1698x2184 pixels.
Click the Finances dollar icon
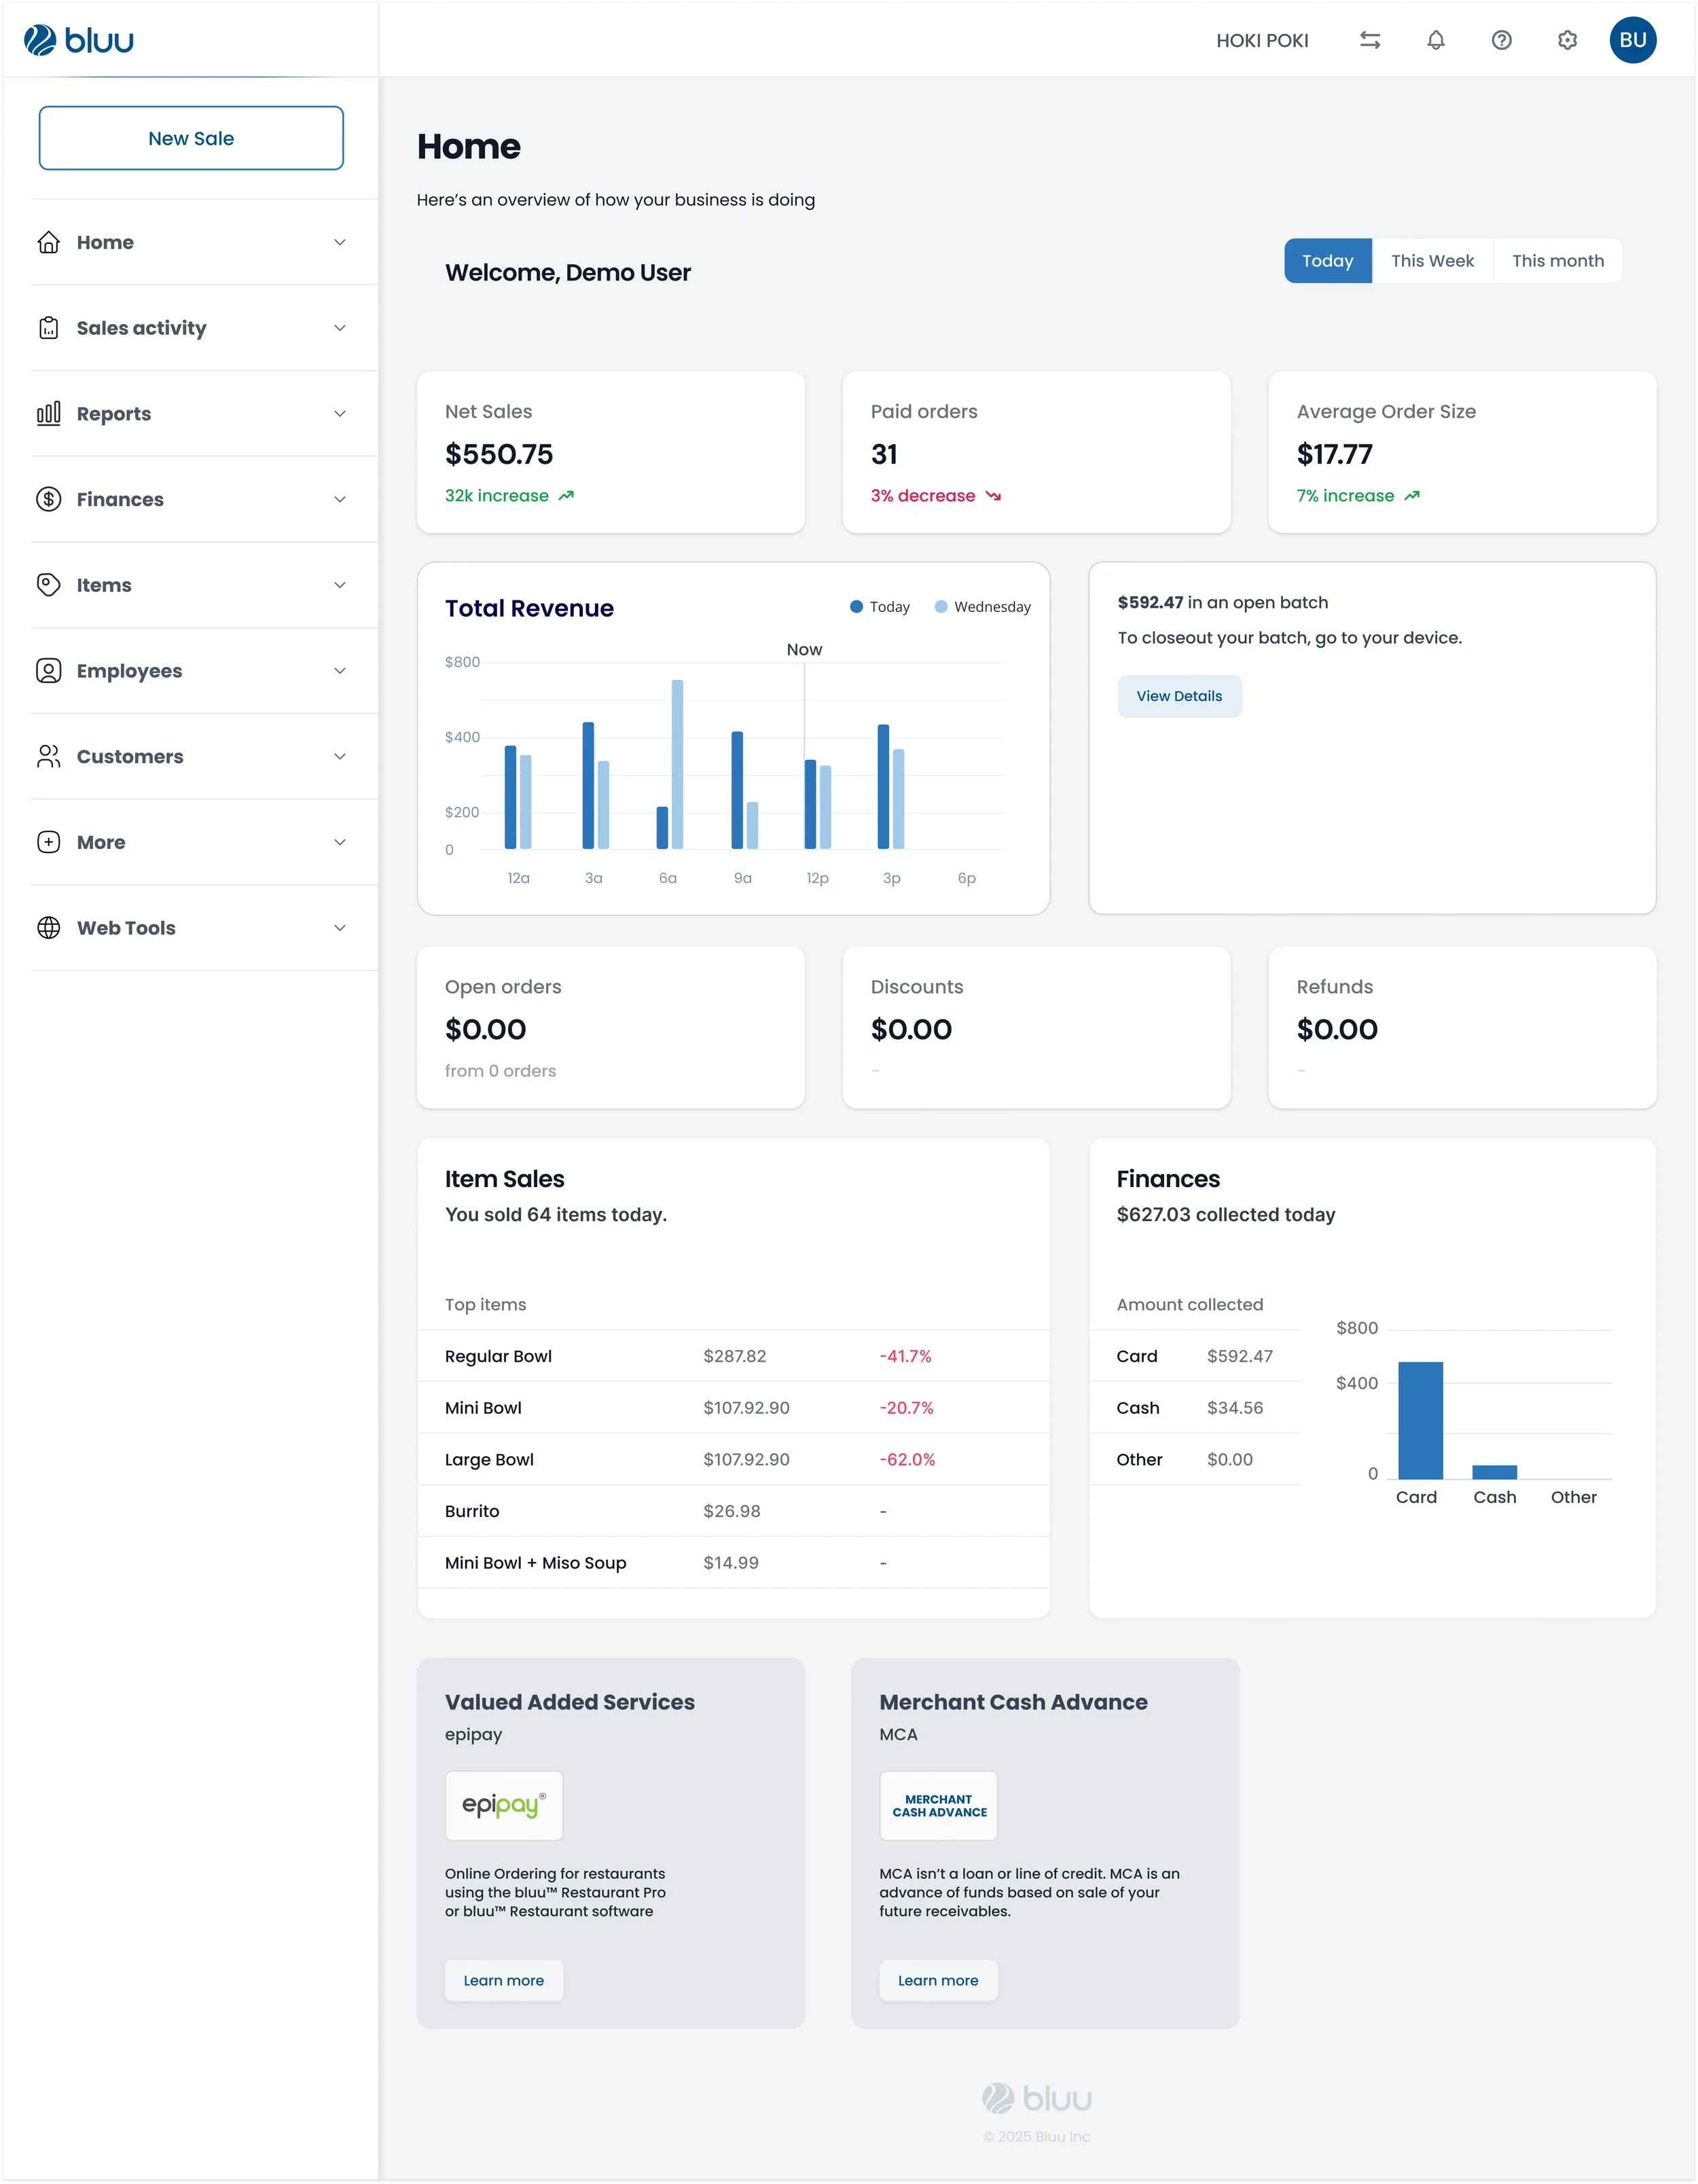pos(49,499)
